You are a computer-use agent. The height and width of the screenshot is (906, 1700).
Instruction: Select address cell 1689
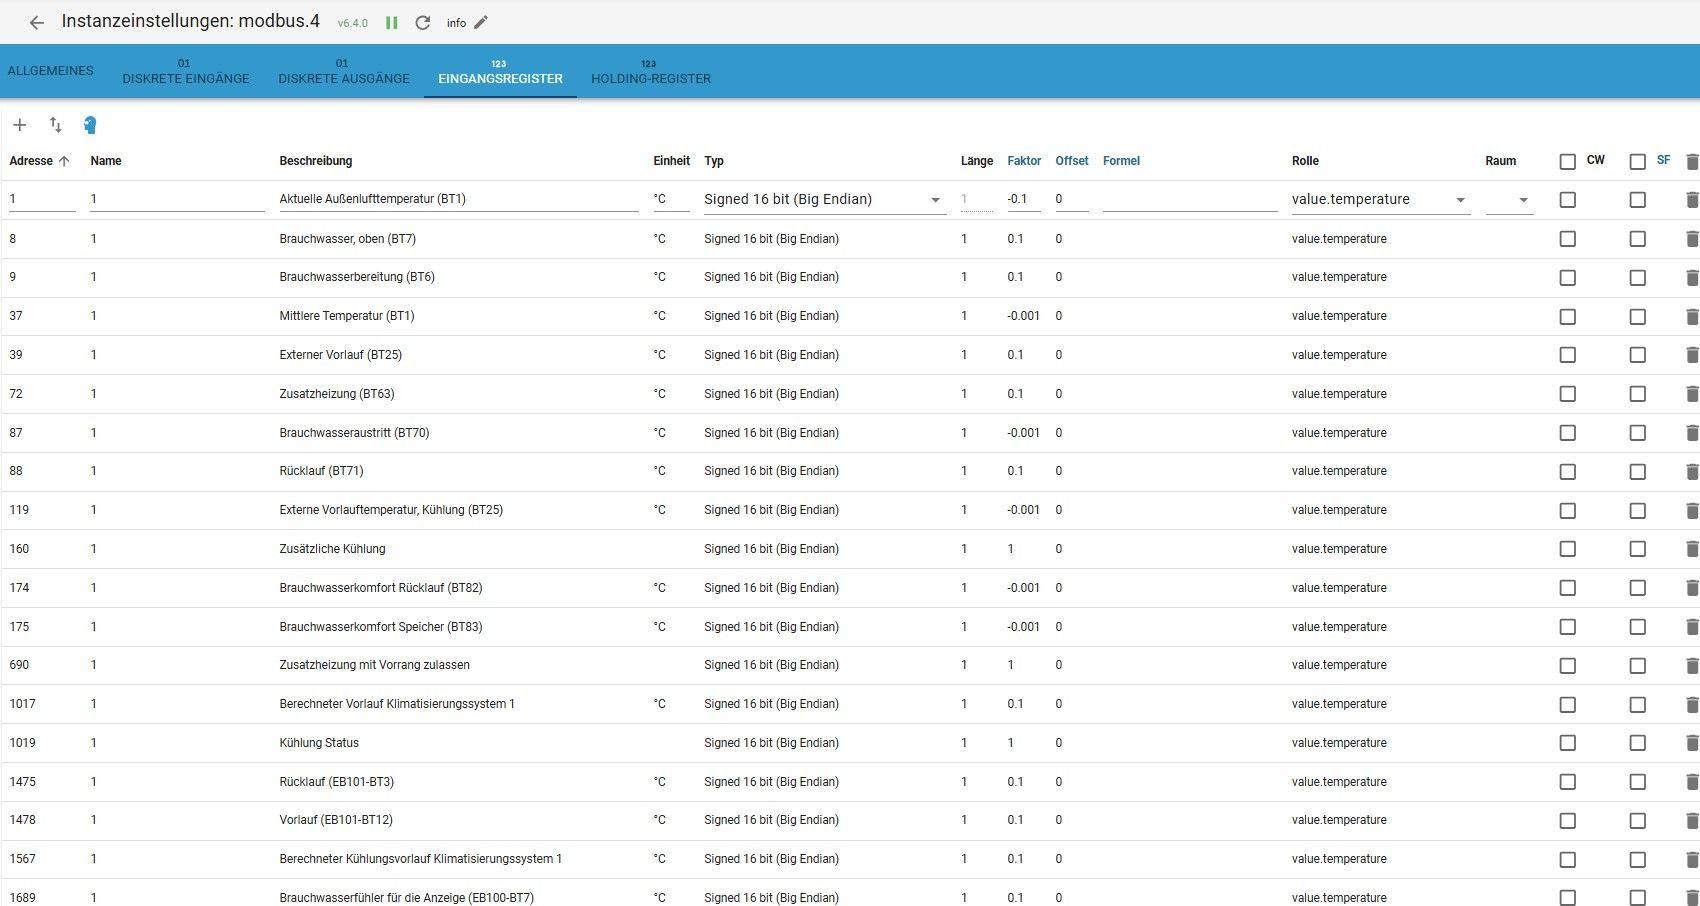click(23, 898)
